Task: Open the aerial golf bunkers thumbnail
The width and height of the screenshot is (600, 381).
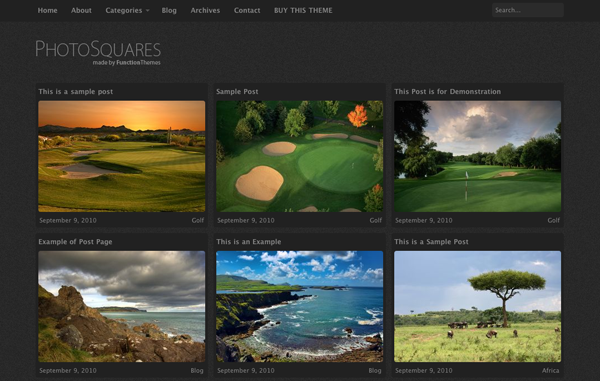Action: pos(300,156)
